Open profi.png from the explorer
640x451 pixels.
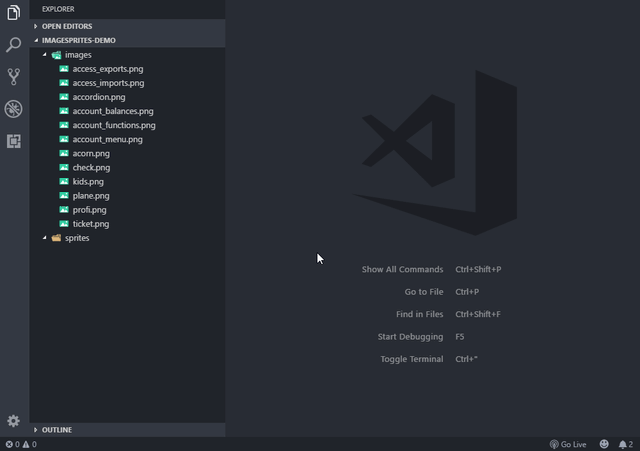tap(89, 210)
